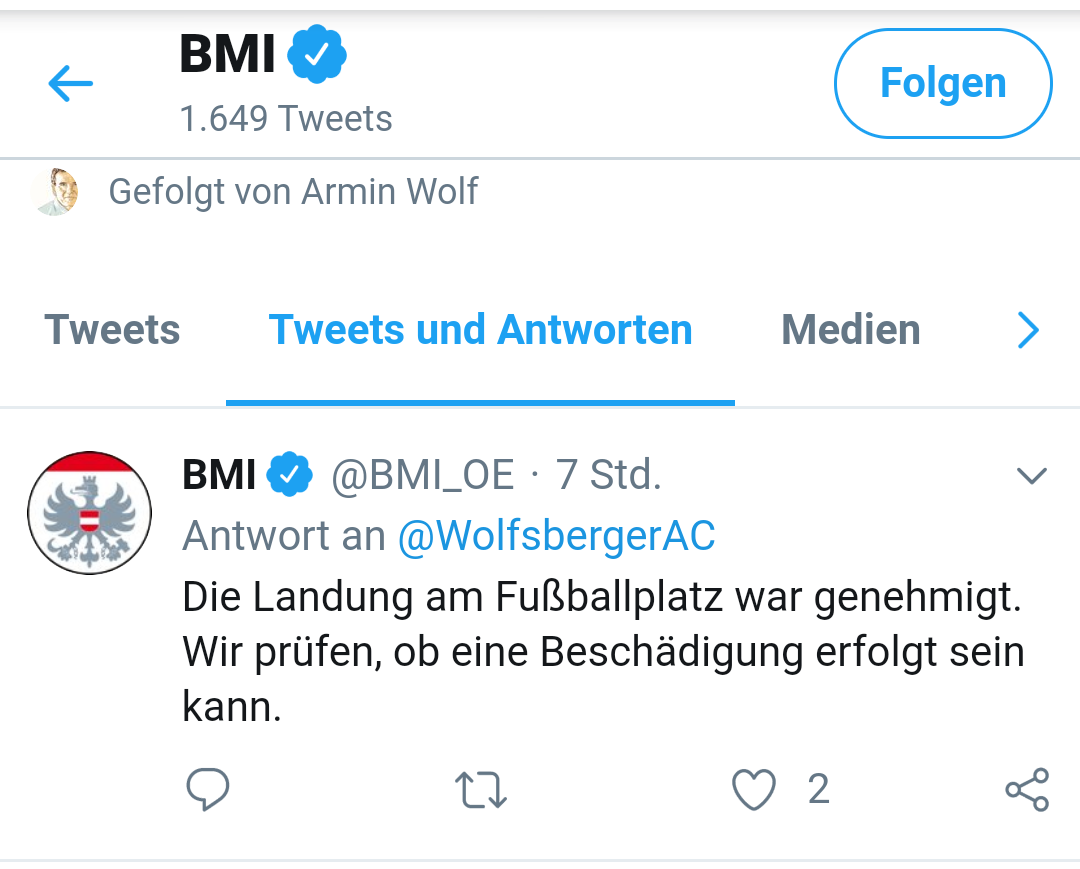The width and height of the screenshot is (1080, 869).
Task: Follow BMI with the Folgen button
Action: (943, 83)
